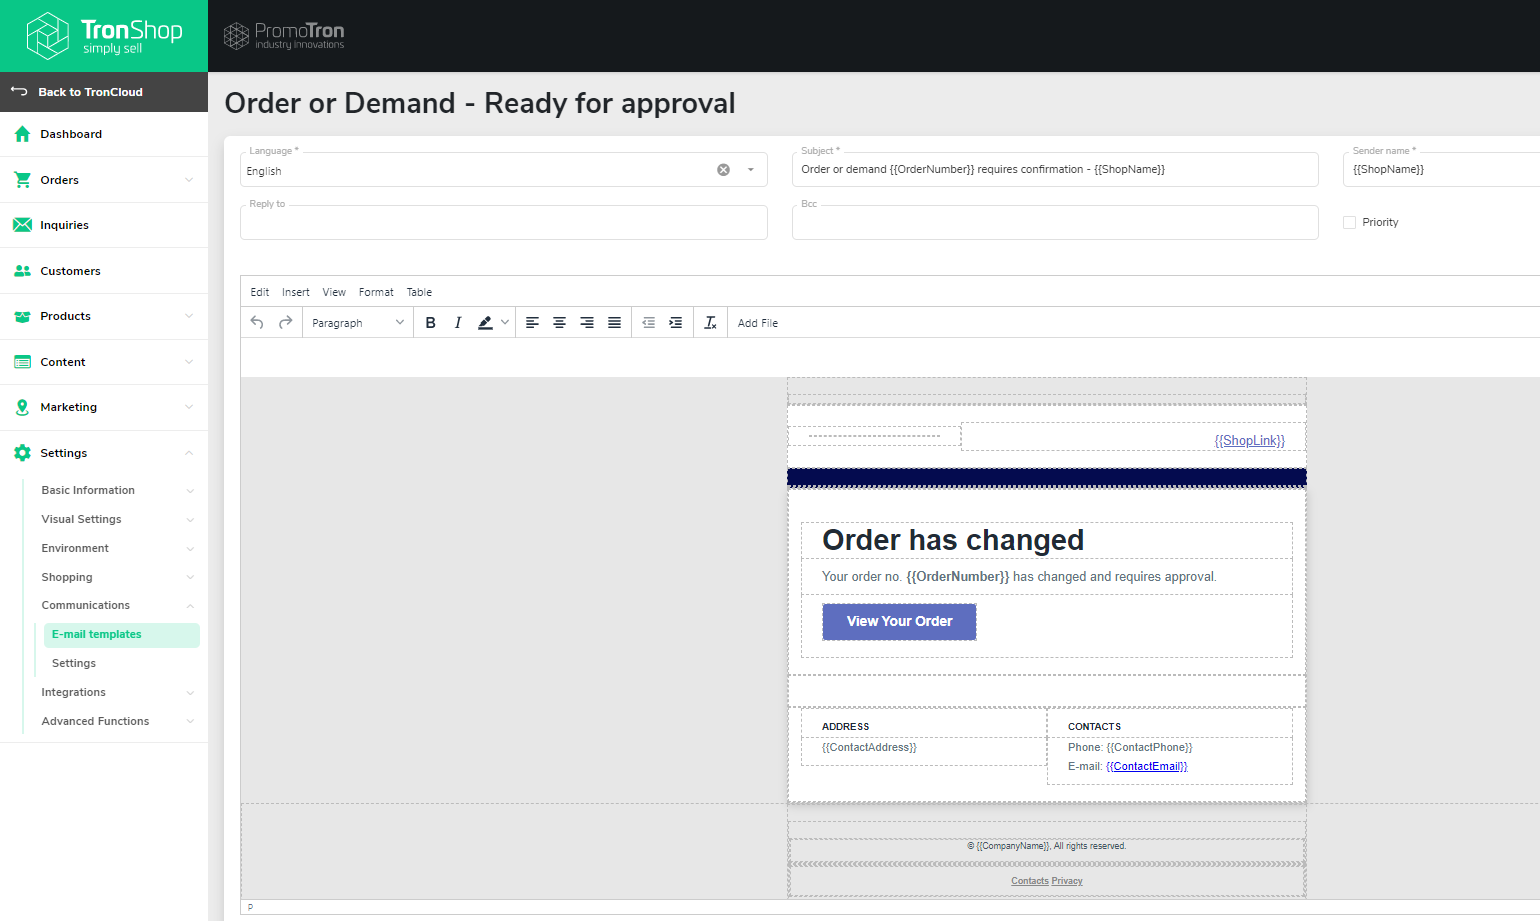Click the Sender name field
1540x921 pixels.
click(x=1441, y=169)
